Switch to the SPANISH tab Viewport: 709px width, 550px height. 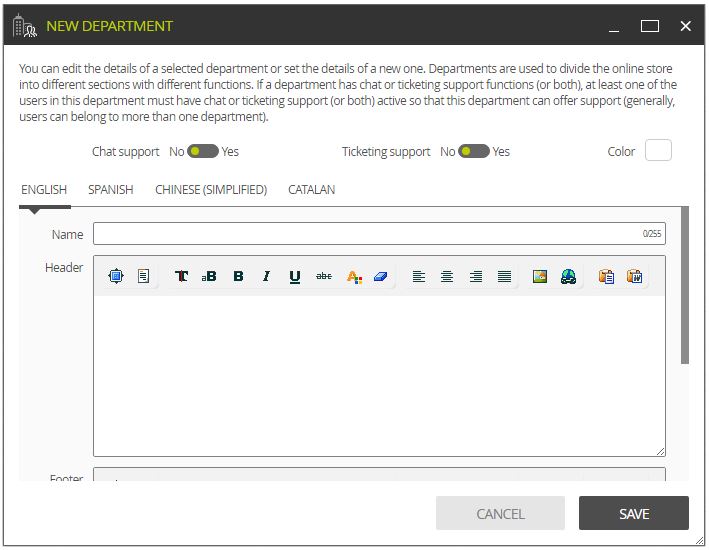coord(111,190)
